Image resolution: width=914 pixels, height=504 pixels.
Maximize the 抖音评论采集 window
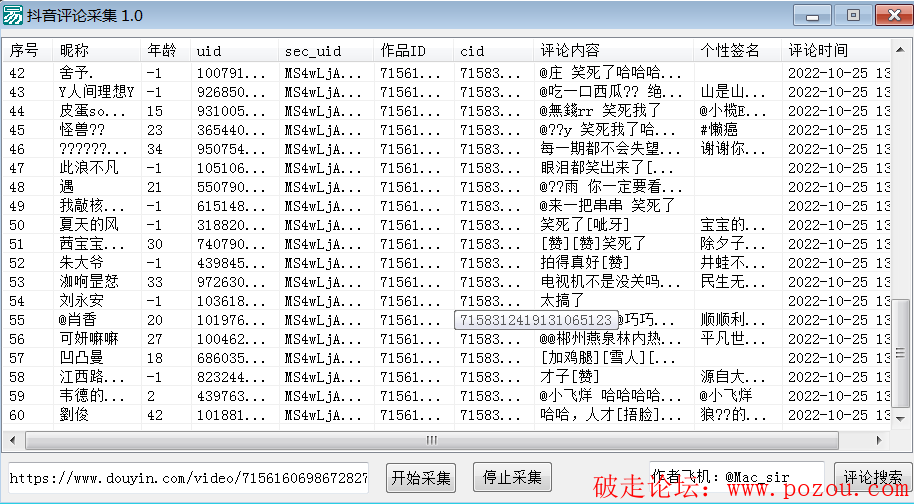(853, 15)
